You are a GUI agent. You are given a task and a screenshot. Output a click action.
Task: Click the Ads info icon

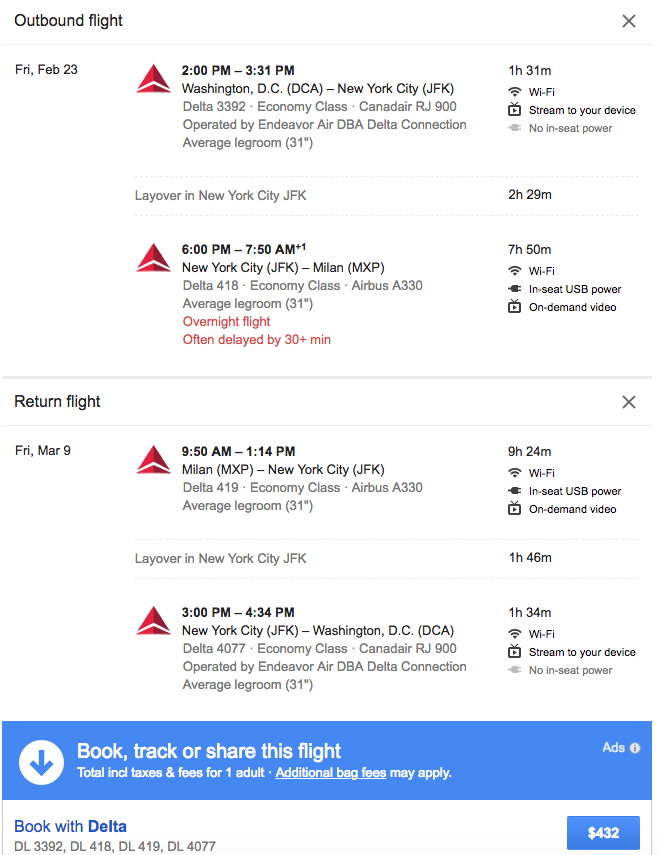click(635, 748)
